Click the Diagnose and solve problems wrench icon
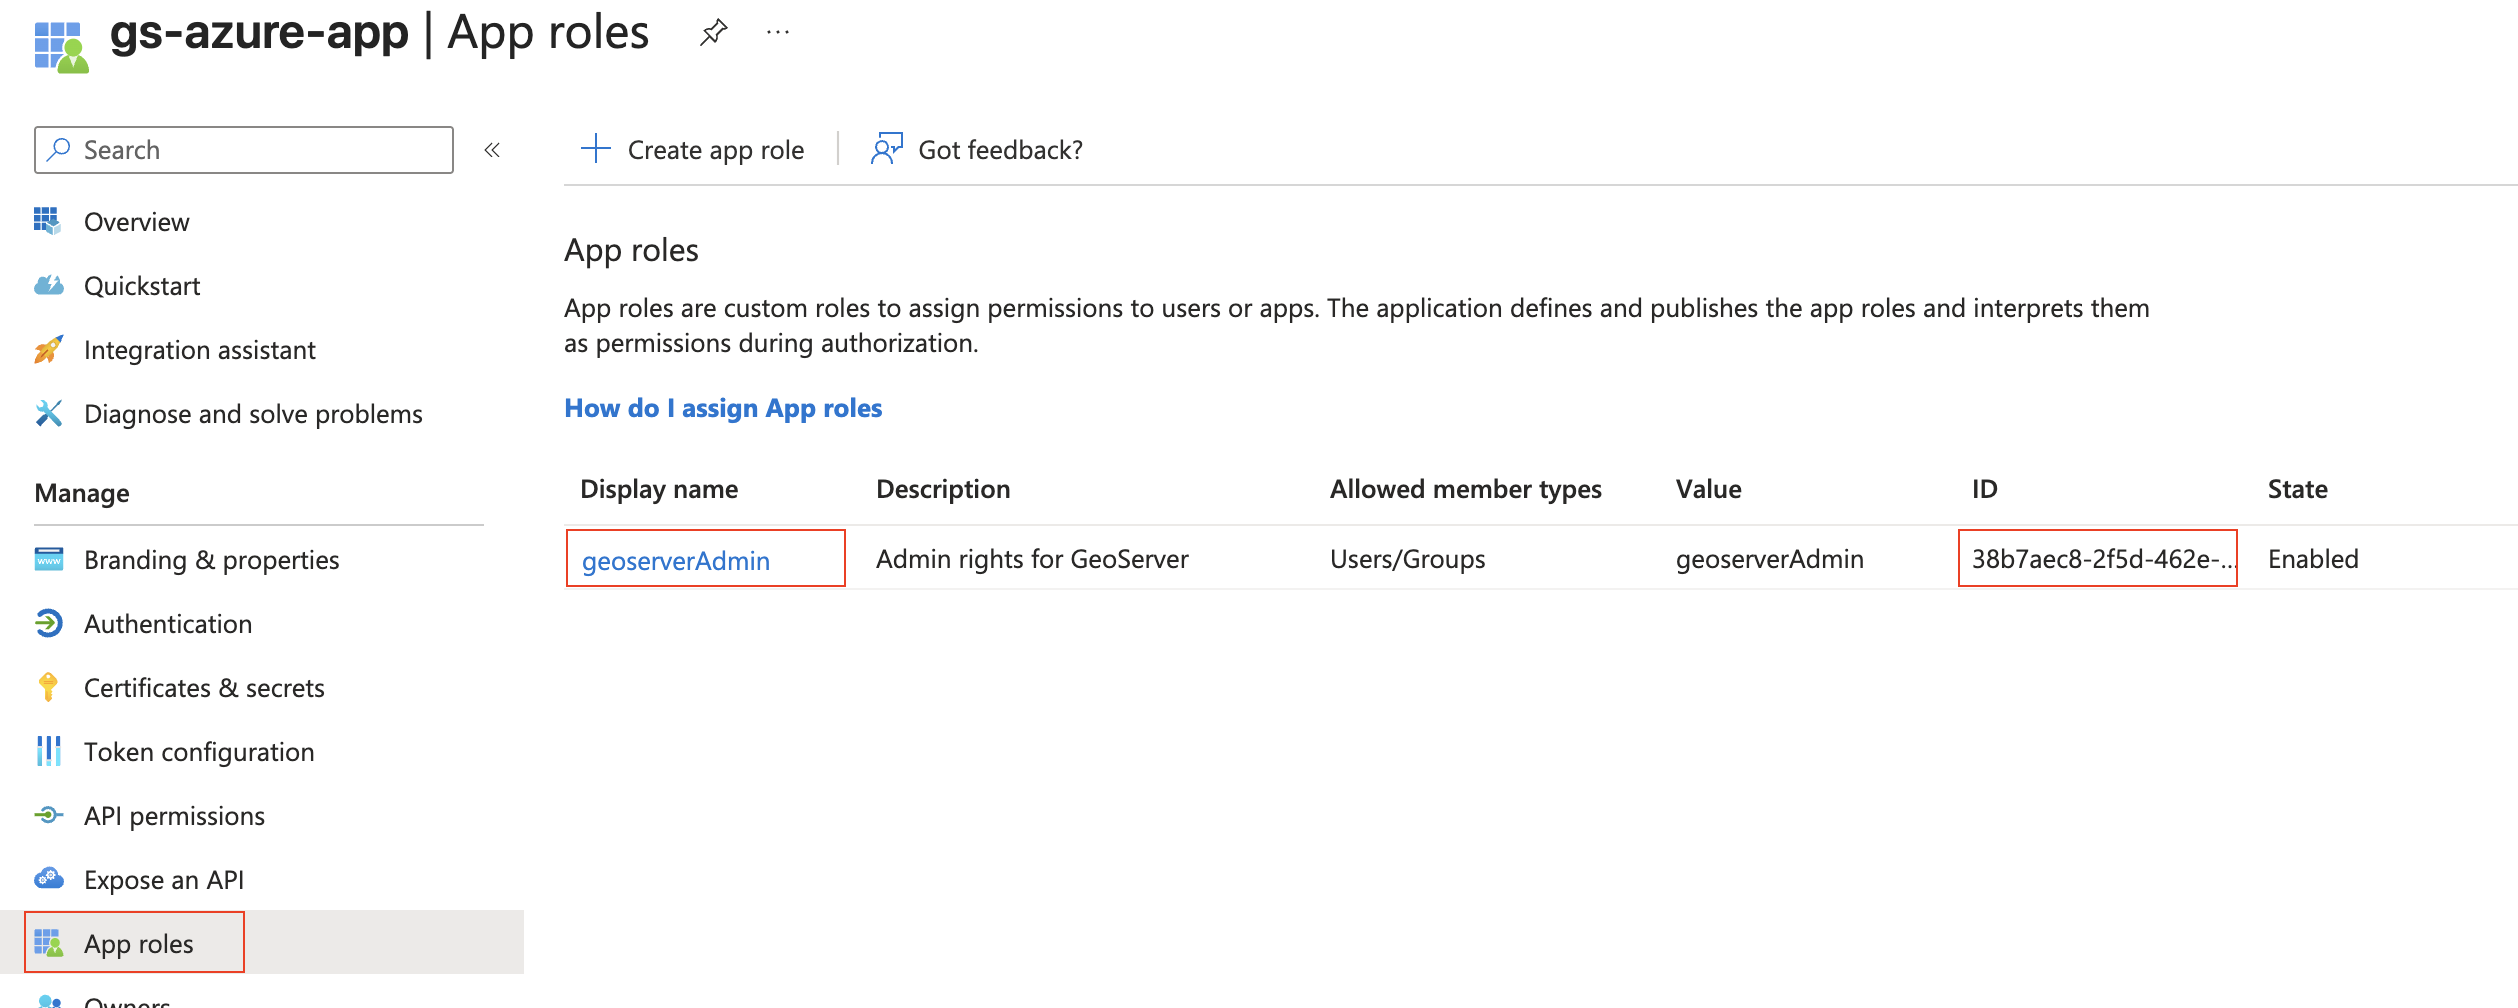 [x=48, y=413]
